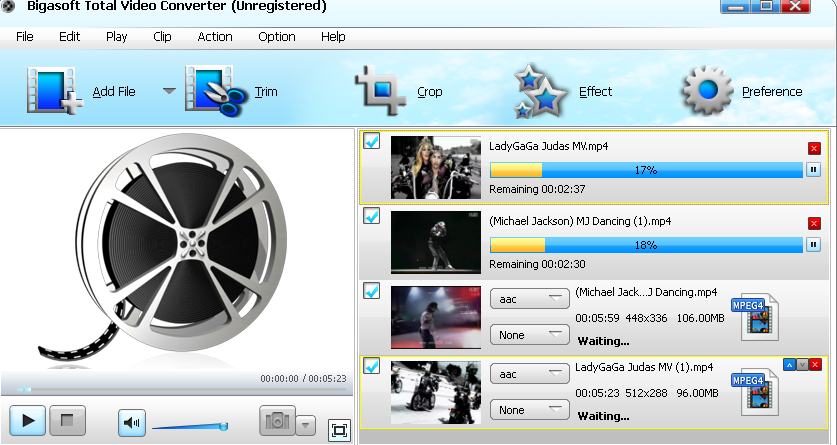
Task: Click the Add File film icon
Action: tap(47, 91)
